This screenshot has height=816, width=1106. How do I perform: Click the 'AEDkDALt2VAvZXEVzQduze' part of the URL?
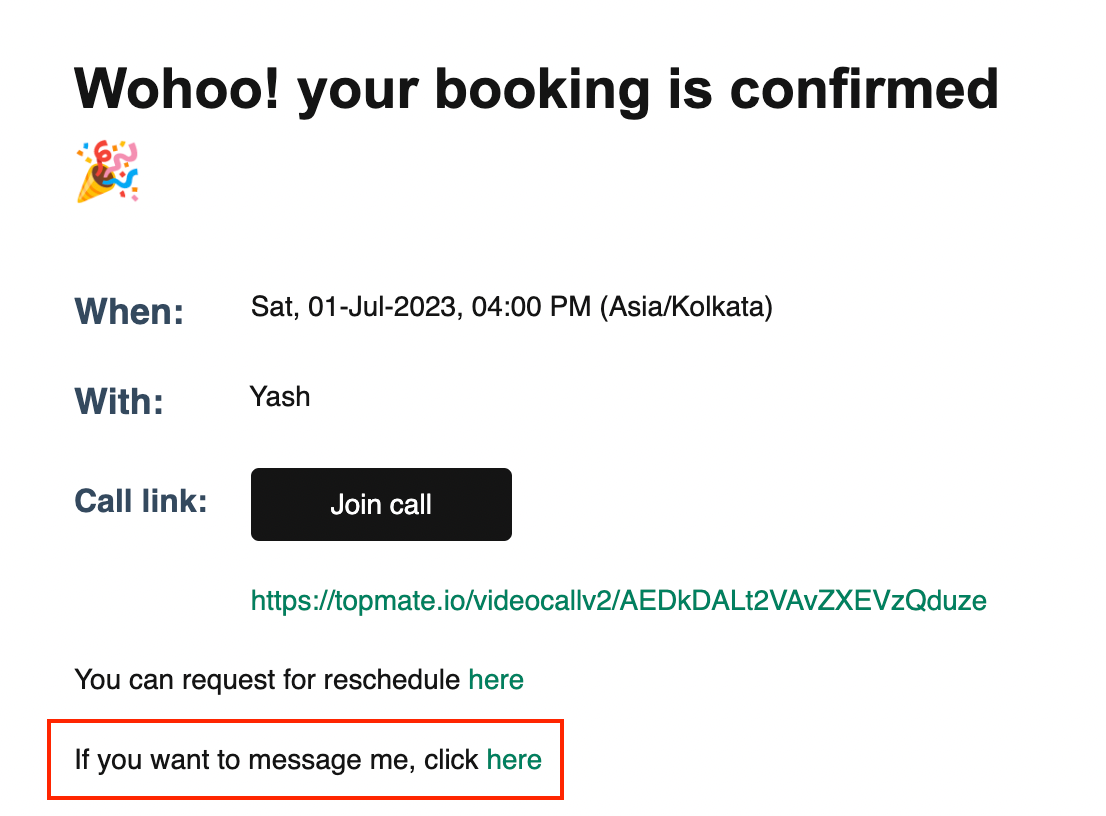pyautogui.click(x=803, y=601)
